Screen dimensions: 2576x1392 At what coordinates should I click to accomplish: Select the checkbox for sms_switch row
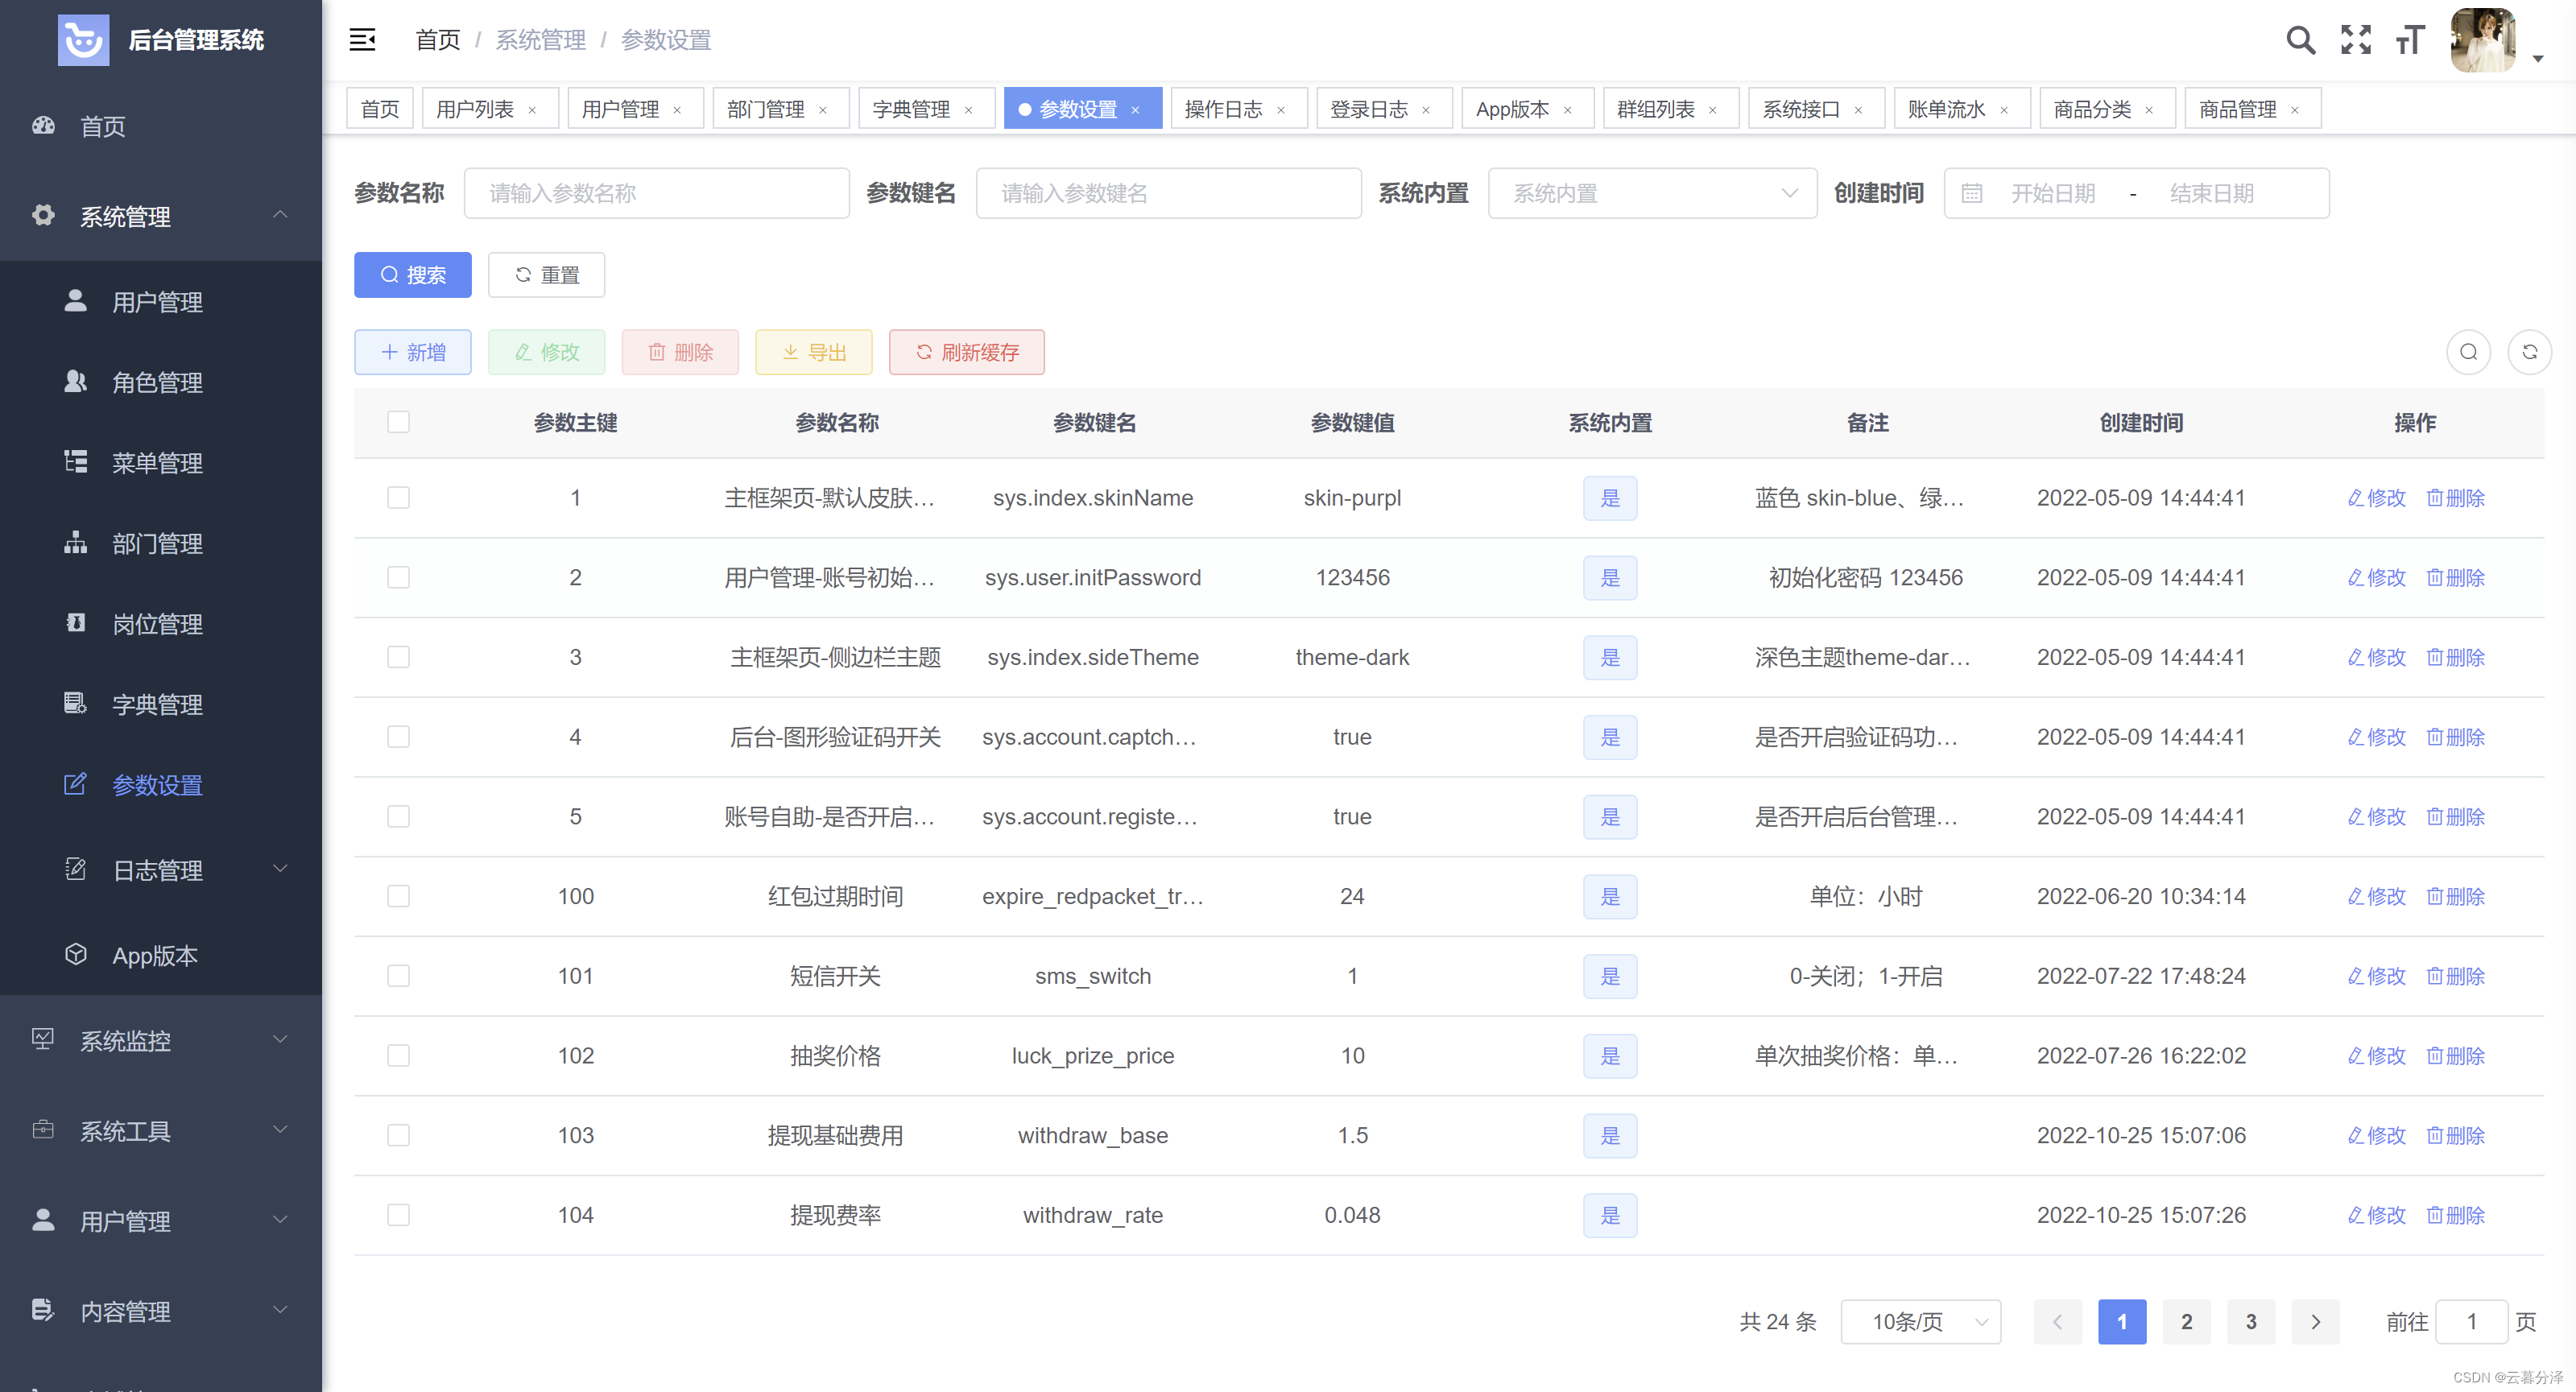pyautogui.click(x=398, y=976)
